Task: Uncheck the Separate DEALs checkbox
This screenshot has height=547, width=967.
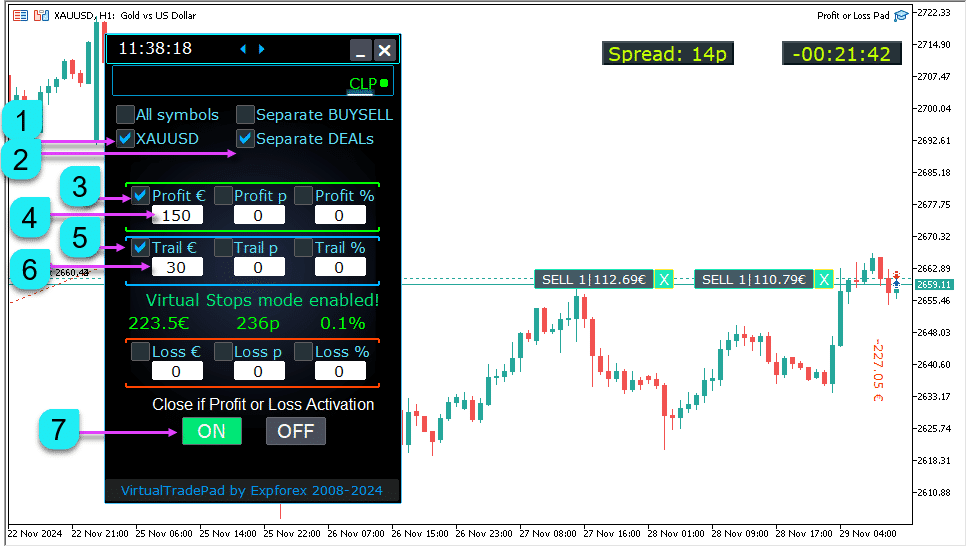Action: point(245,138)
